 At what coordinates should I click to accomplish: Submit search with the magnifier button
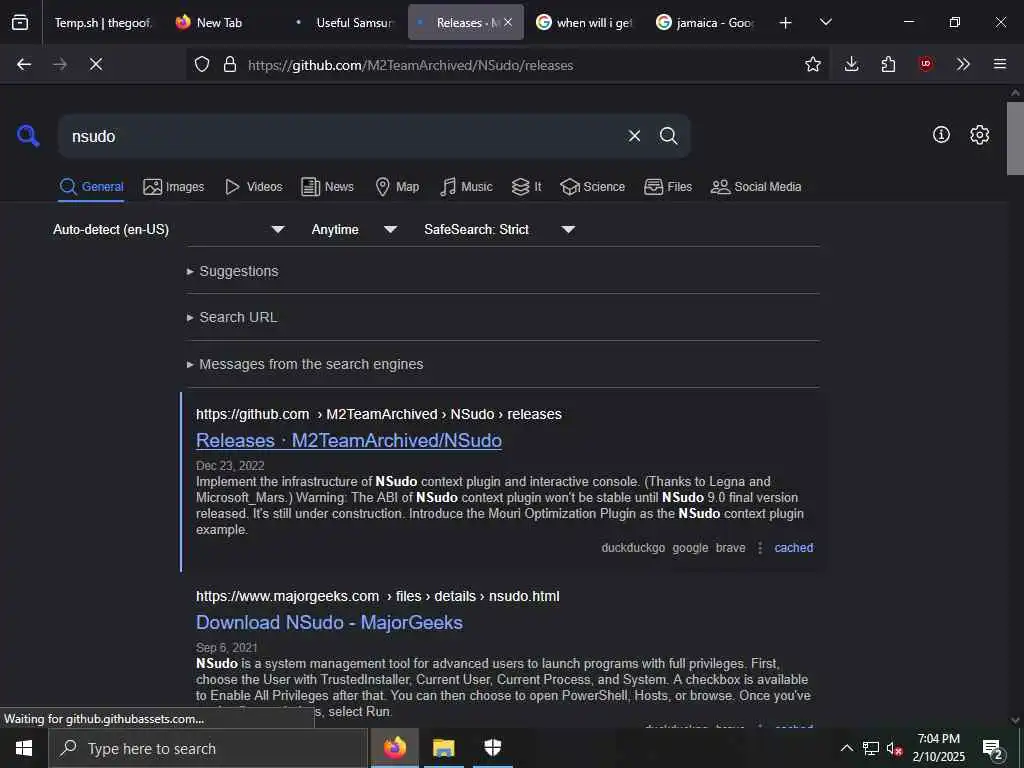coord(668,136)
